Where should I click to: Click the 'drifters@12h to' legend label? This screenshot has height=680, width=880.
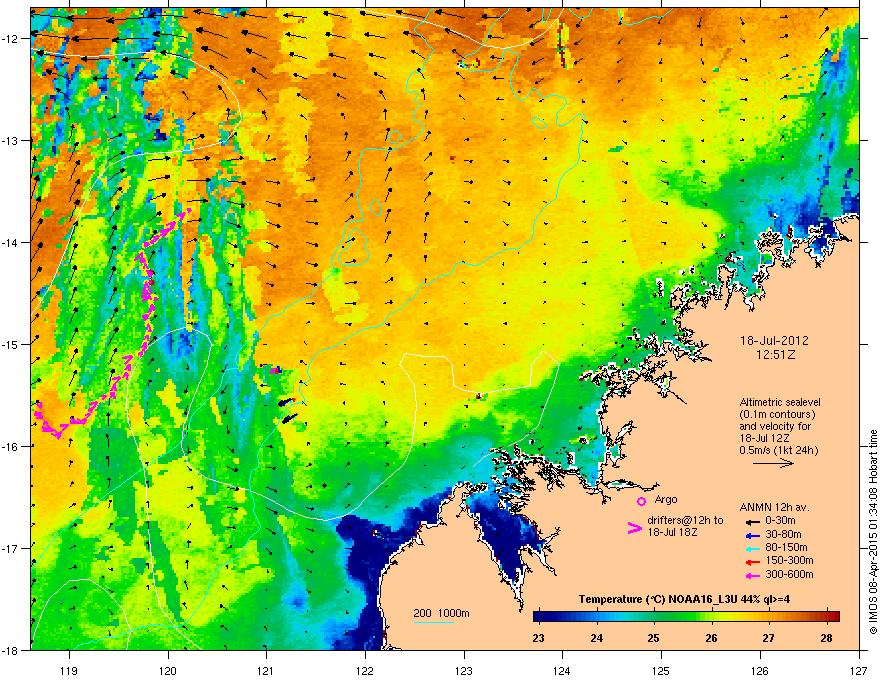click(x=685, y=521)
